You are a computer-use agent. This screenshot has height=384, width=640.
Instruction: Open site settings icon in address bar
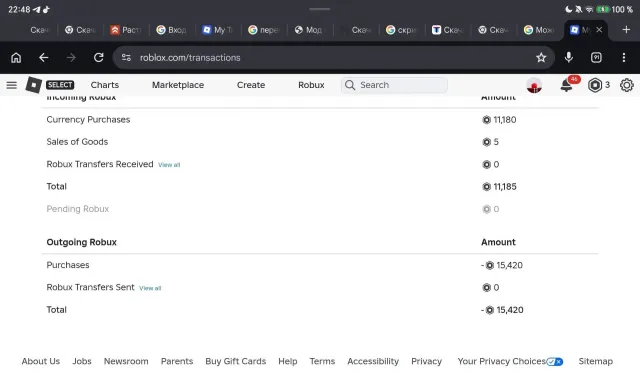(126, 58)
